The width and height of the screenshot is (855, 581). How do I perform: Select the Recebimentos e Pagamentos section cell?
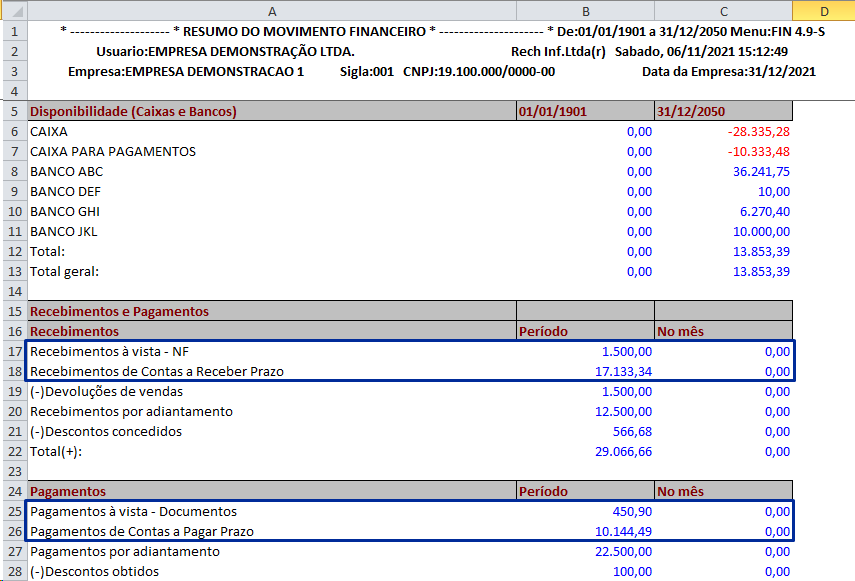coord(119,311)
